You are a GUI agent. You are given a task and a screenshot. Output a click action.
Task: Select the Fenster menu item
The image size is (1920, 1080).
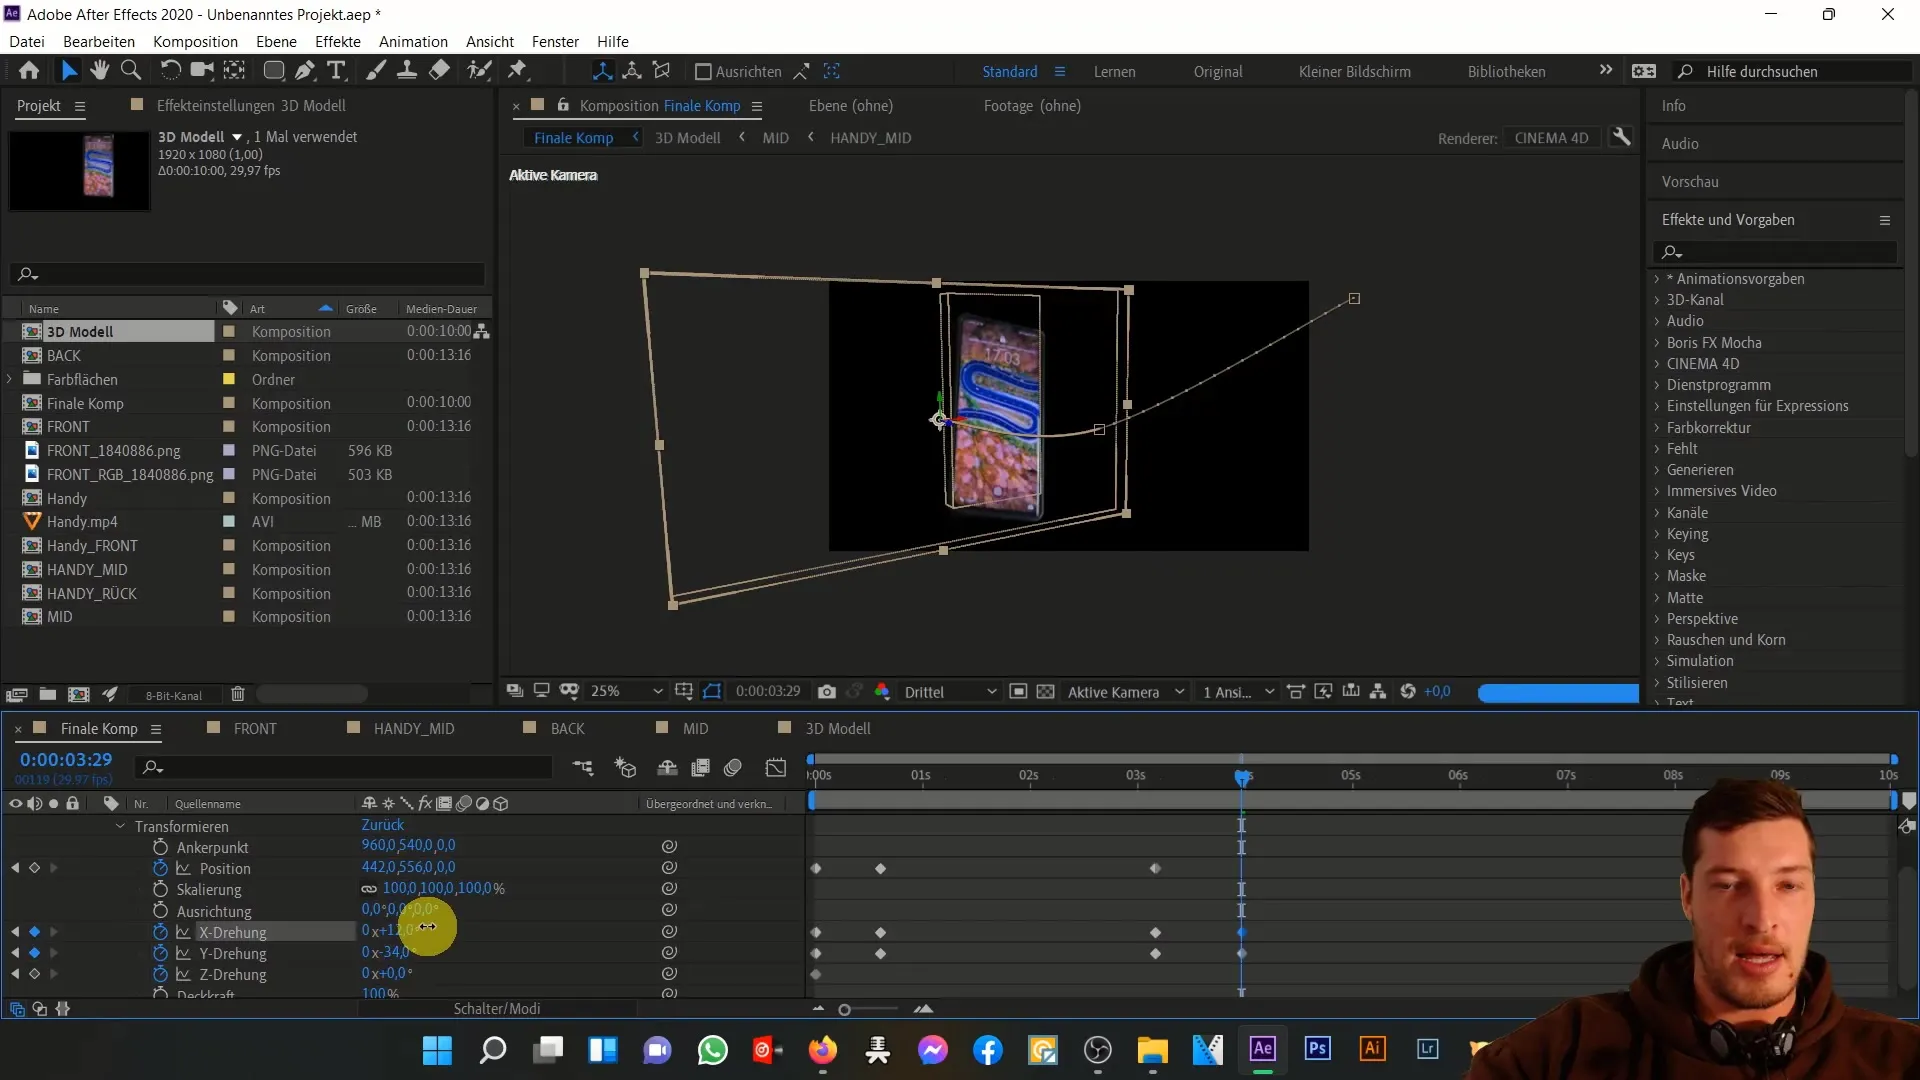pyautogui.click(x=555, y=41)
